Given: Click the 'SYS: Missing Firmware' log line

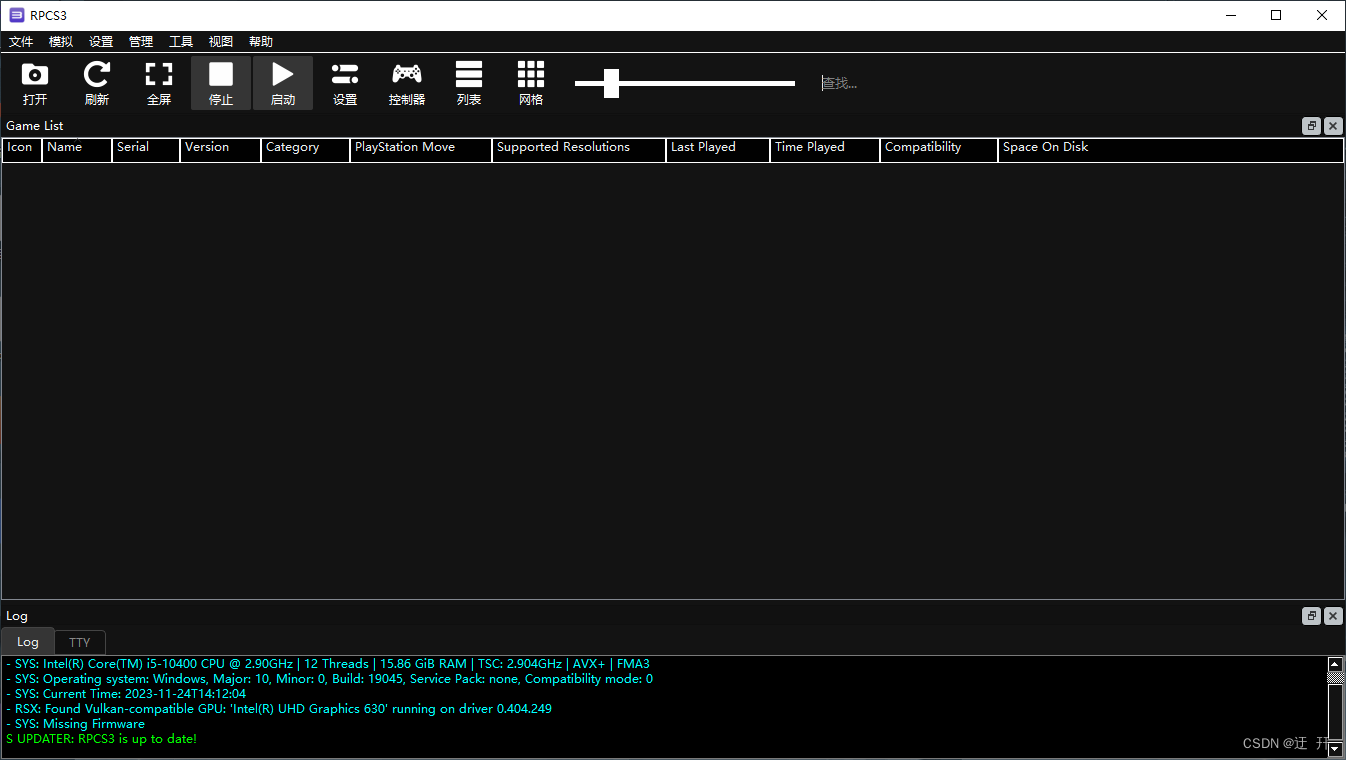Looking at the screenshot, I should click(75, 724).
